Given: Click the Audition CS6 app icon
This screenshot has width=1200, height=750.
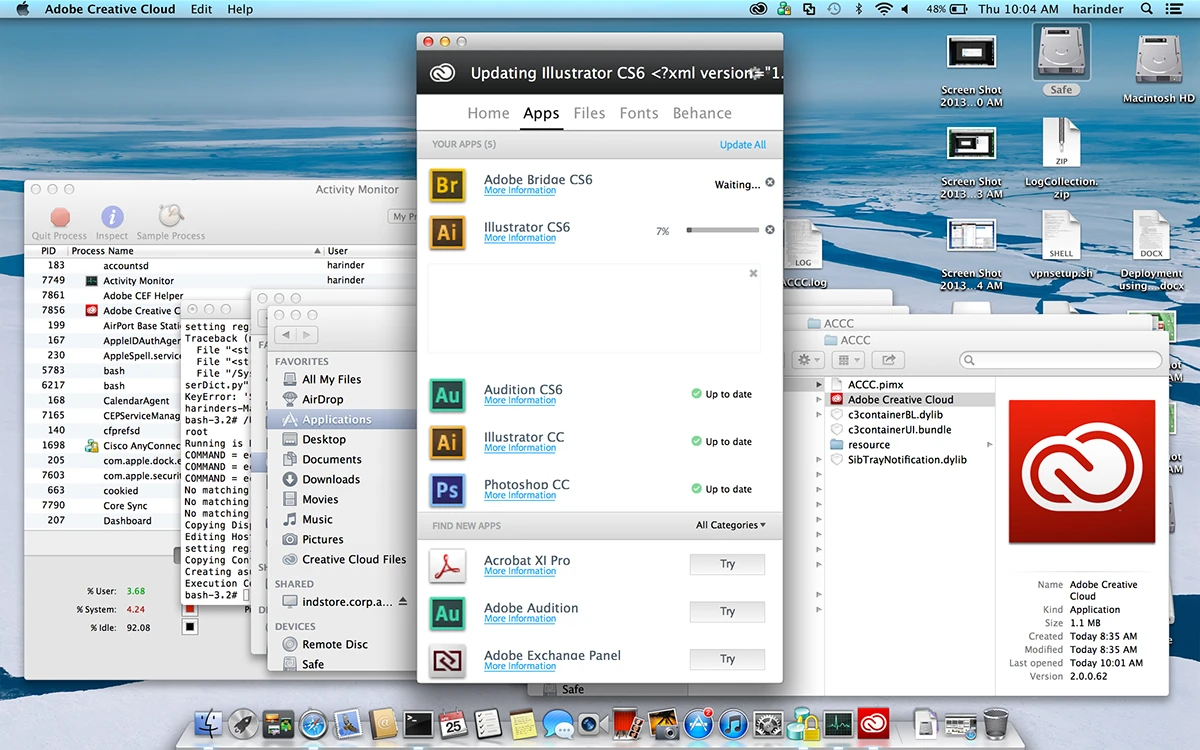Looking at the screenshot, I should (x=447, y=395).
